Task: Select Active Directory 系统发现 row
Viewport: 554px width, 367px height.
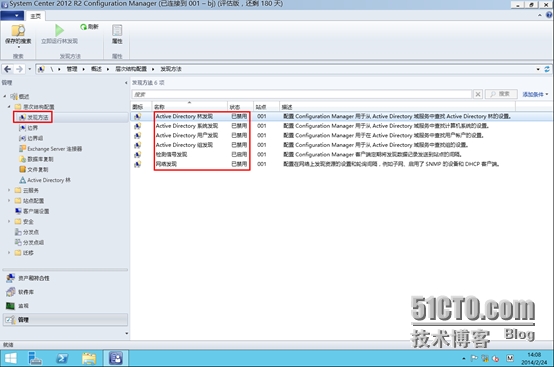Action: (342, 126)
